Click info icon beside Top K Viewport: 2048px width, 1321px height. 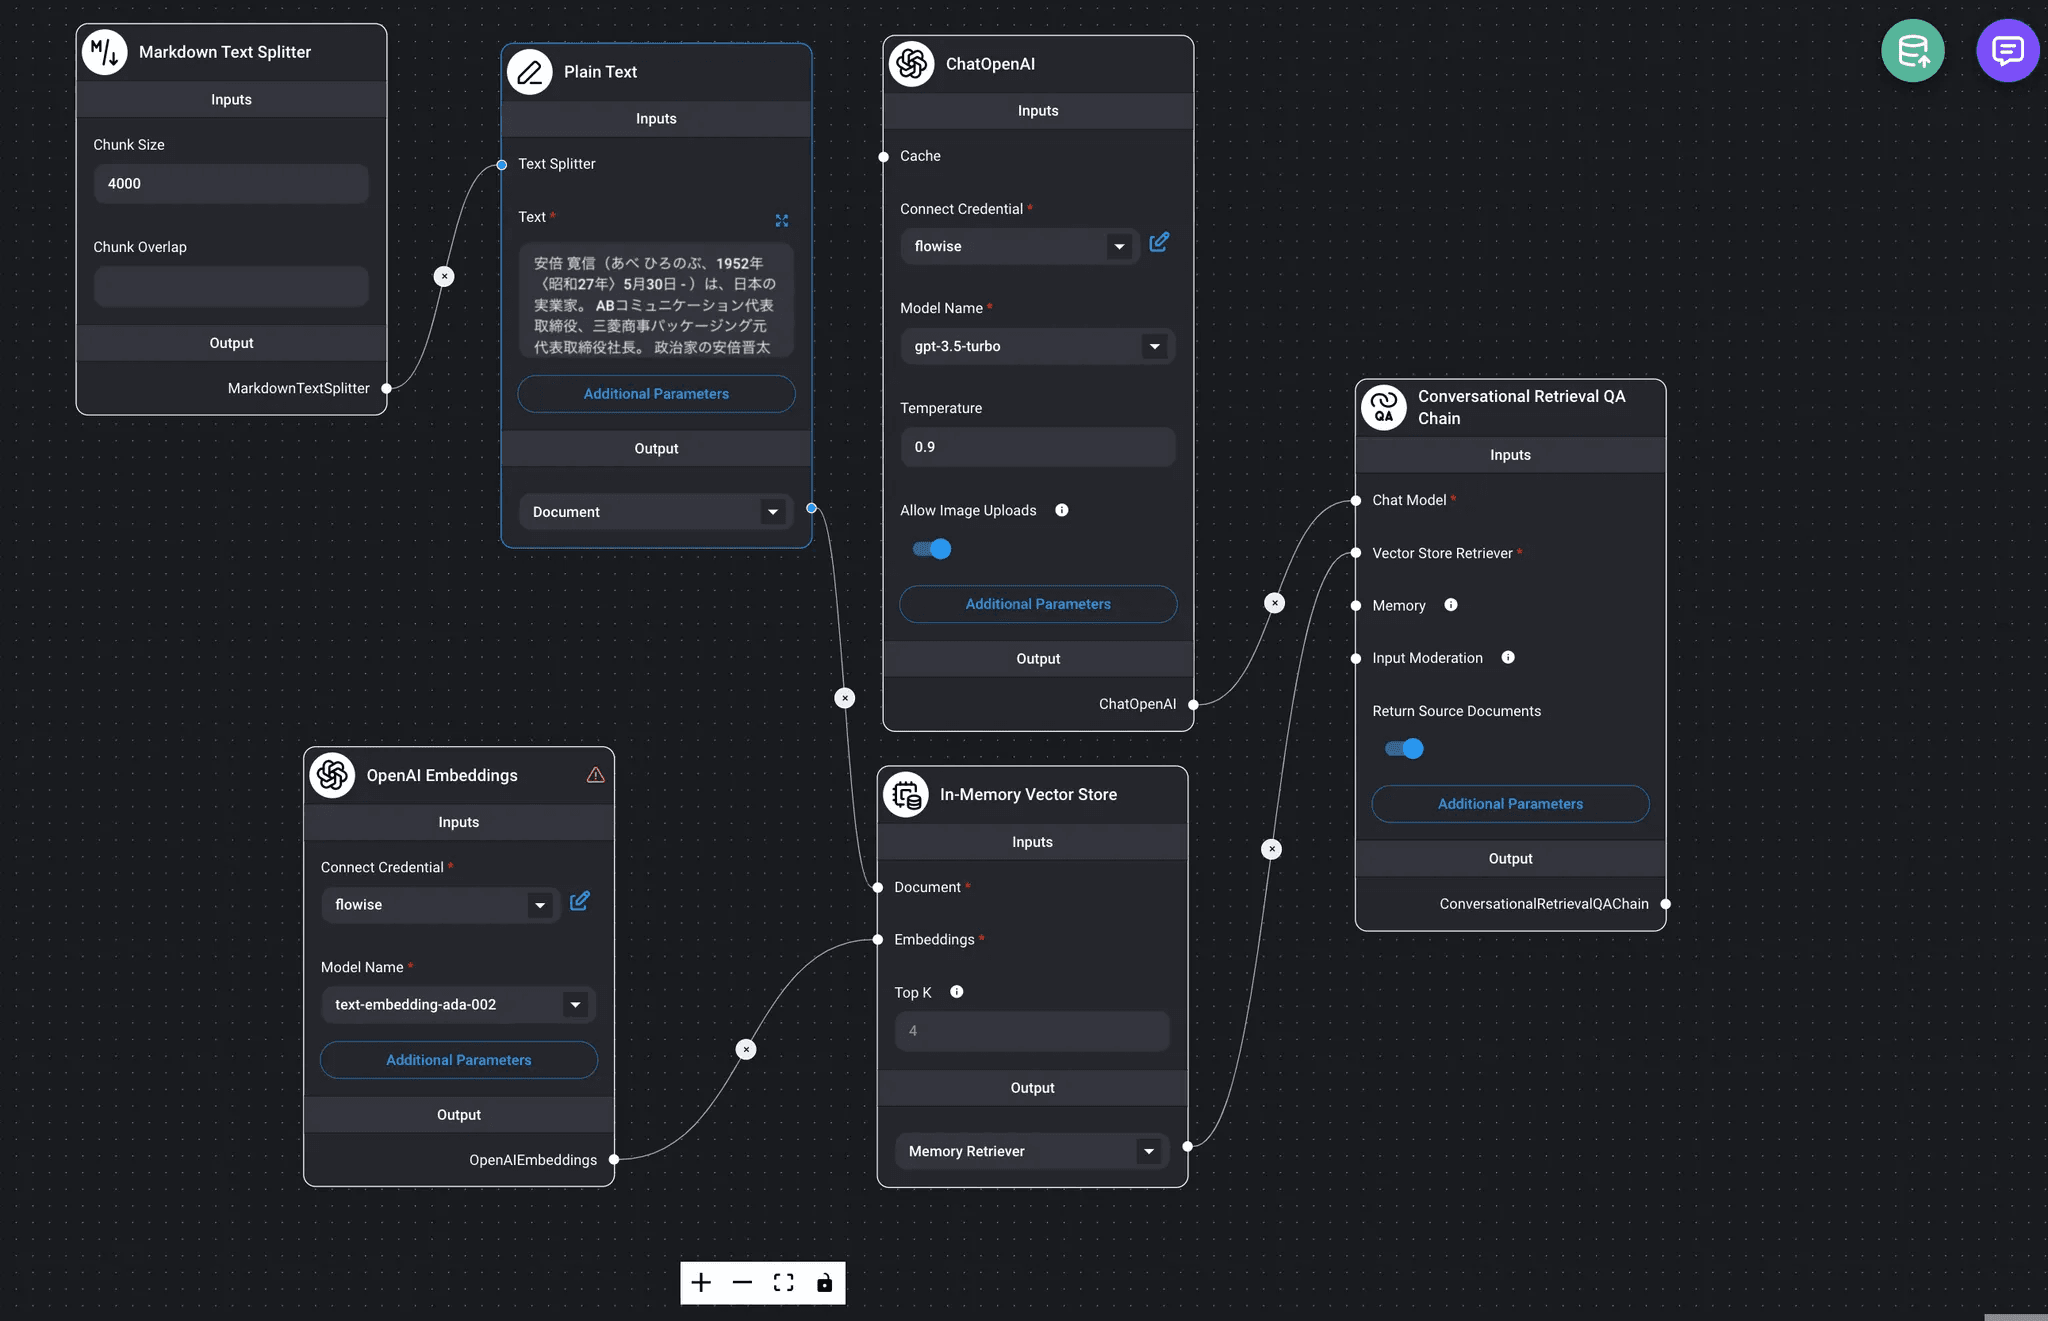point(957,992)
